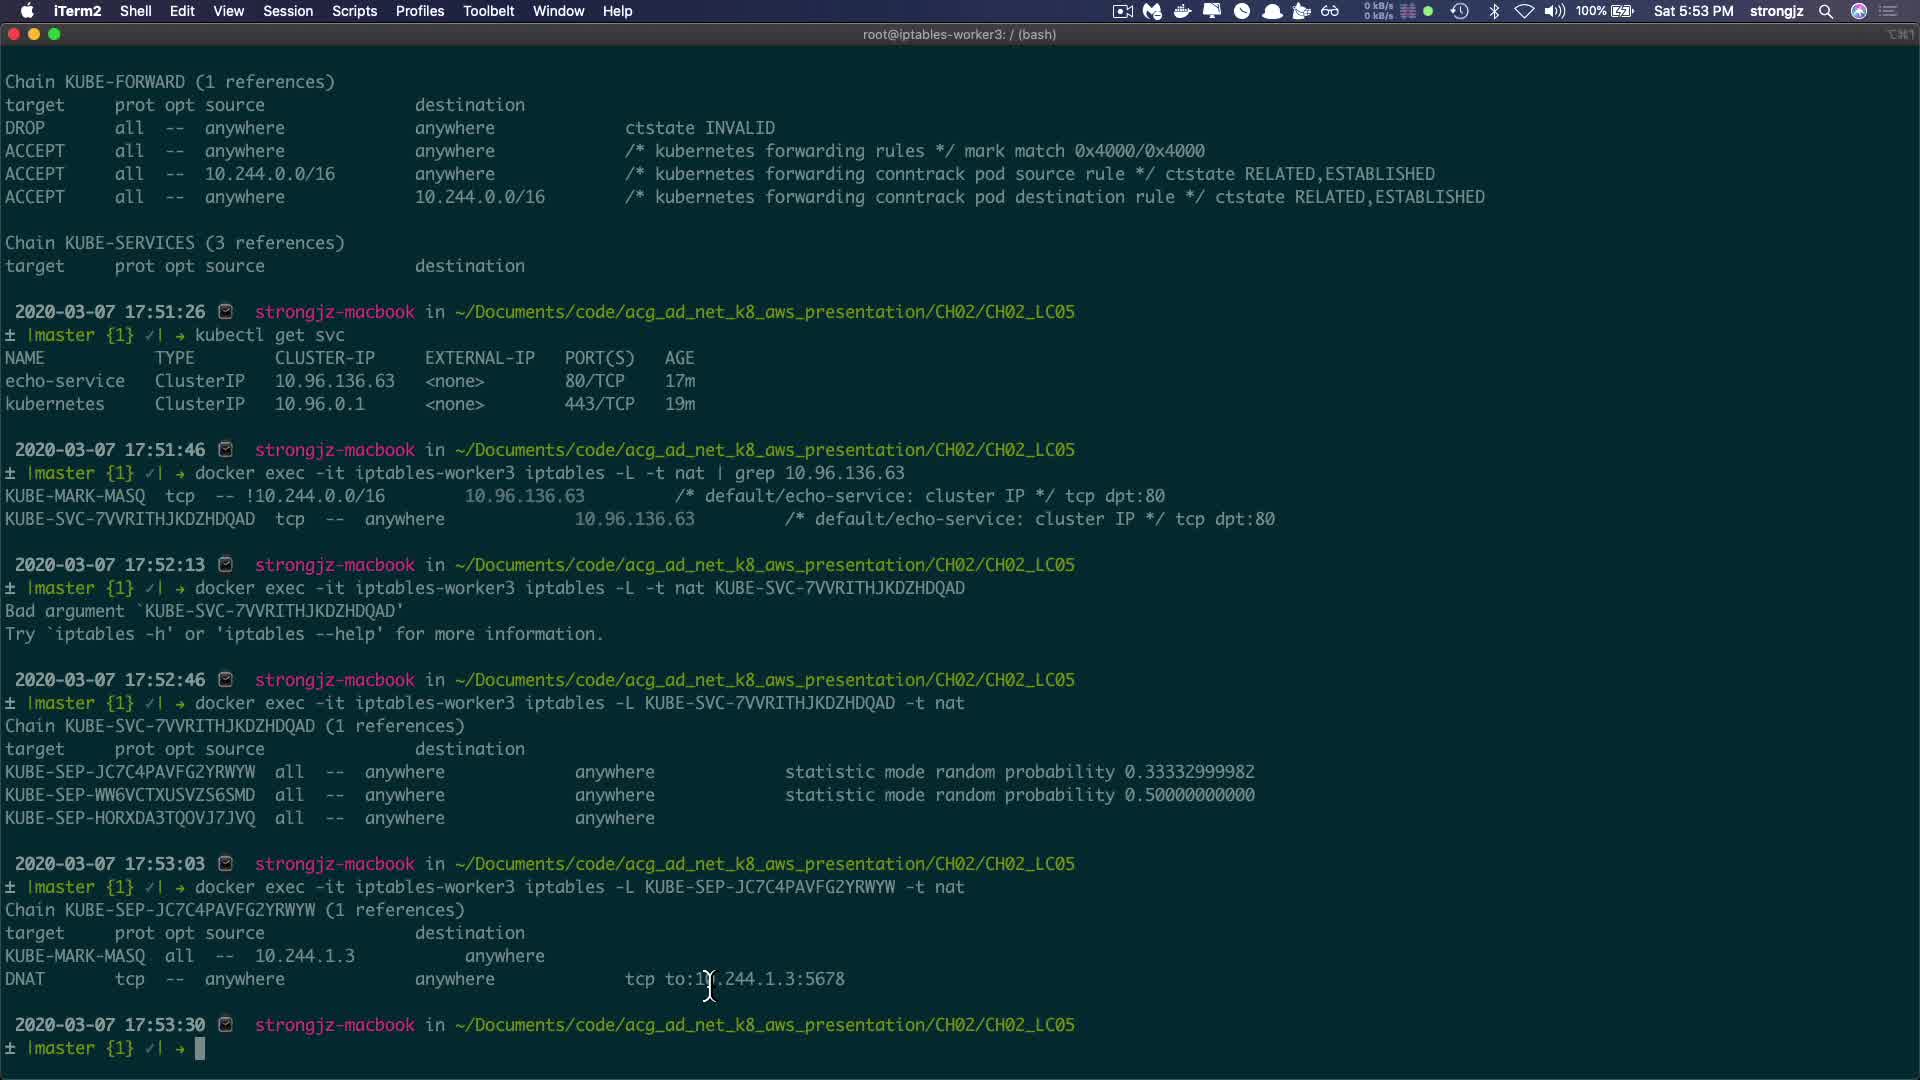Open the Wi-Fi status menu
The image size is (1920, 1080).
pos(1524,11)
